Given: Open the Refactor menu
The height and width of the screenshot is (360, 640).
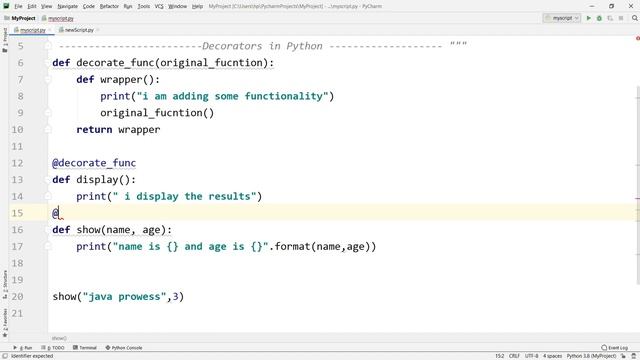Looking at the screenshot, I should pos(109,6).
